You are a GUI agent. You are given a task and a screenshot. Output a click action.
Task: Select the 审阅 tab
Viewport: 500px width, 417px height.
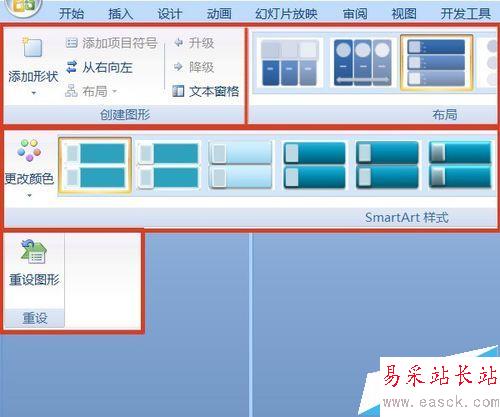click(x=355, y=14)
